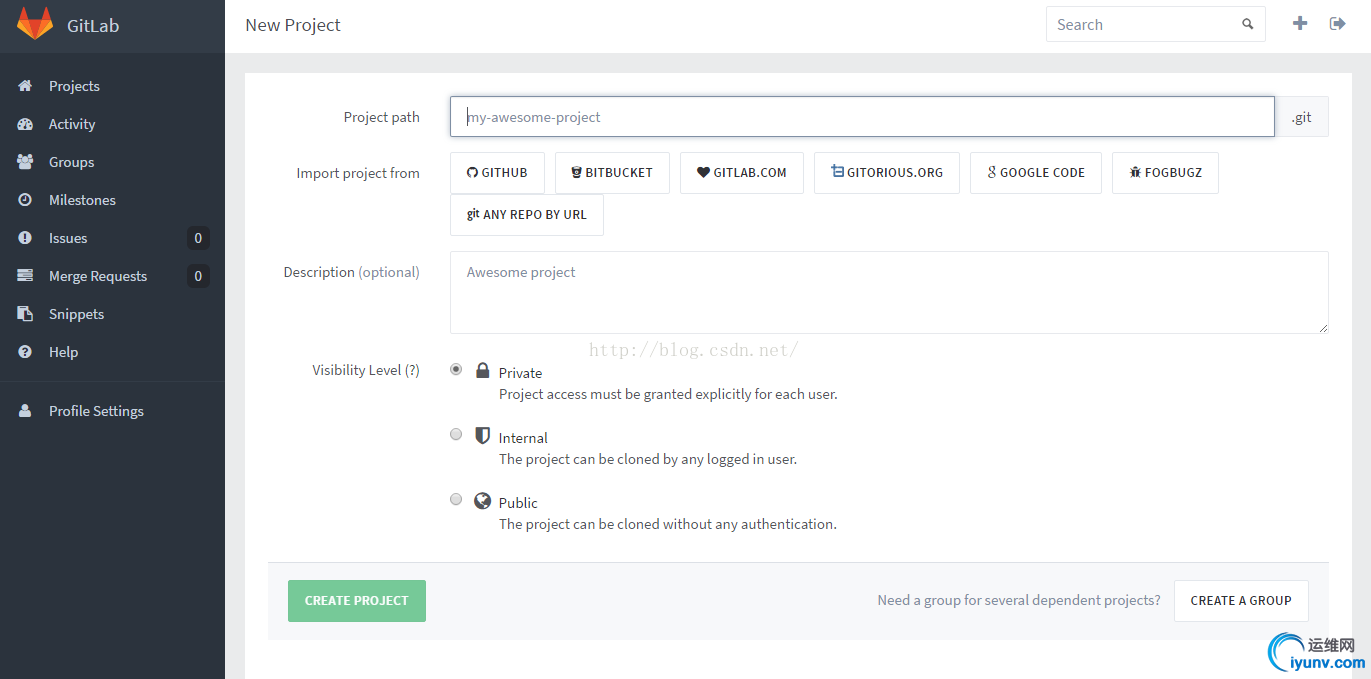This screenshot has height=679, width=1371.
Task: Import project from Bitbucket
Action: coord(612,173)
